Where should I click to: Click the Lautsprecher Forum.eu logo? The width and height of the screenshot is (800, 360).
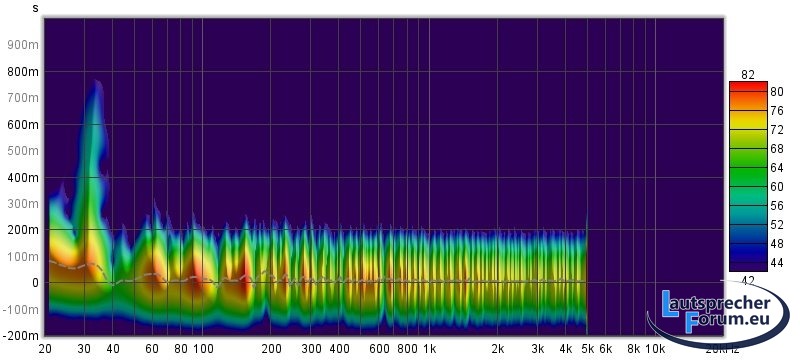[718, 314]
